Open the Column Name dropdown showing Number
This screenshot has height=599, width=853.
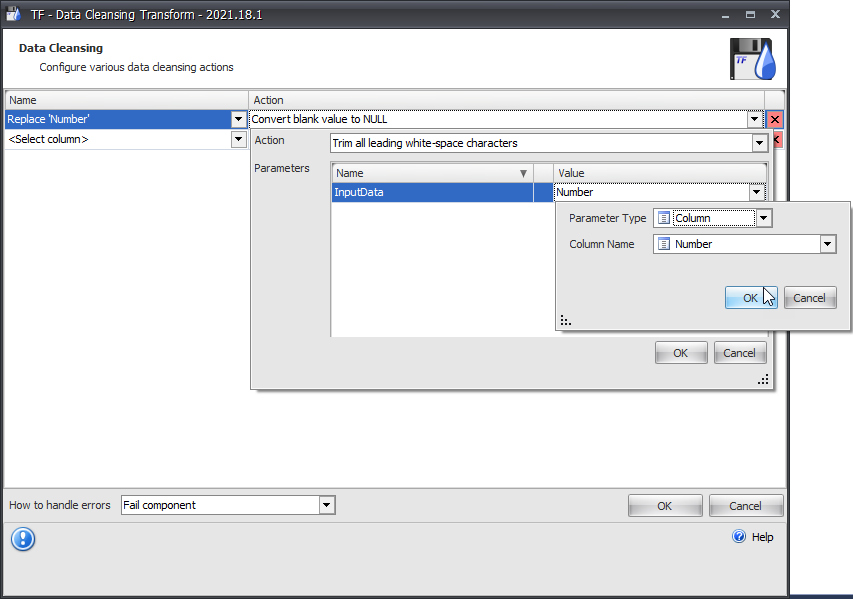pos(827,243)
